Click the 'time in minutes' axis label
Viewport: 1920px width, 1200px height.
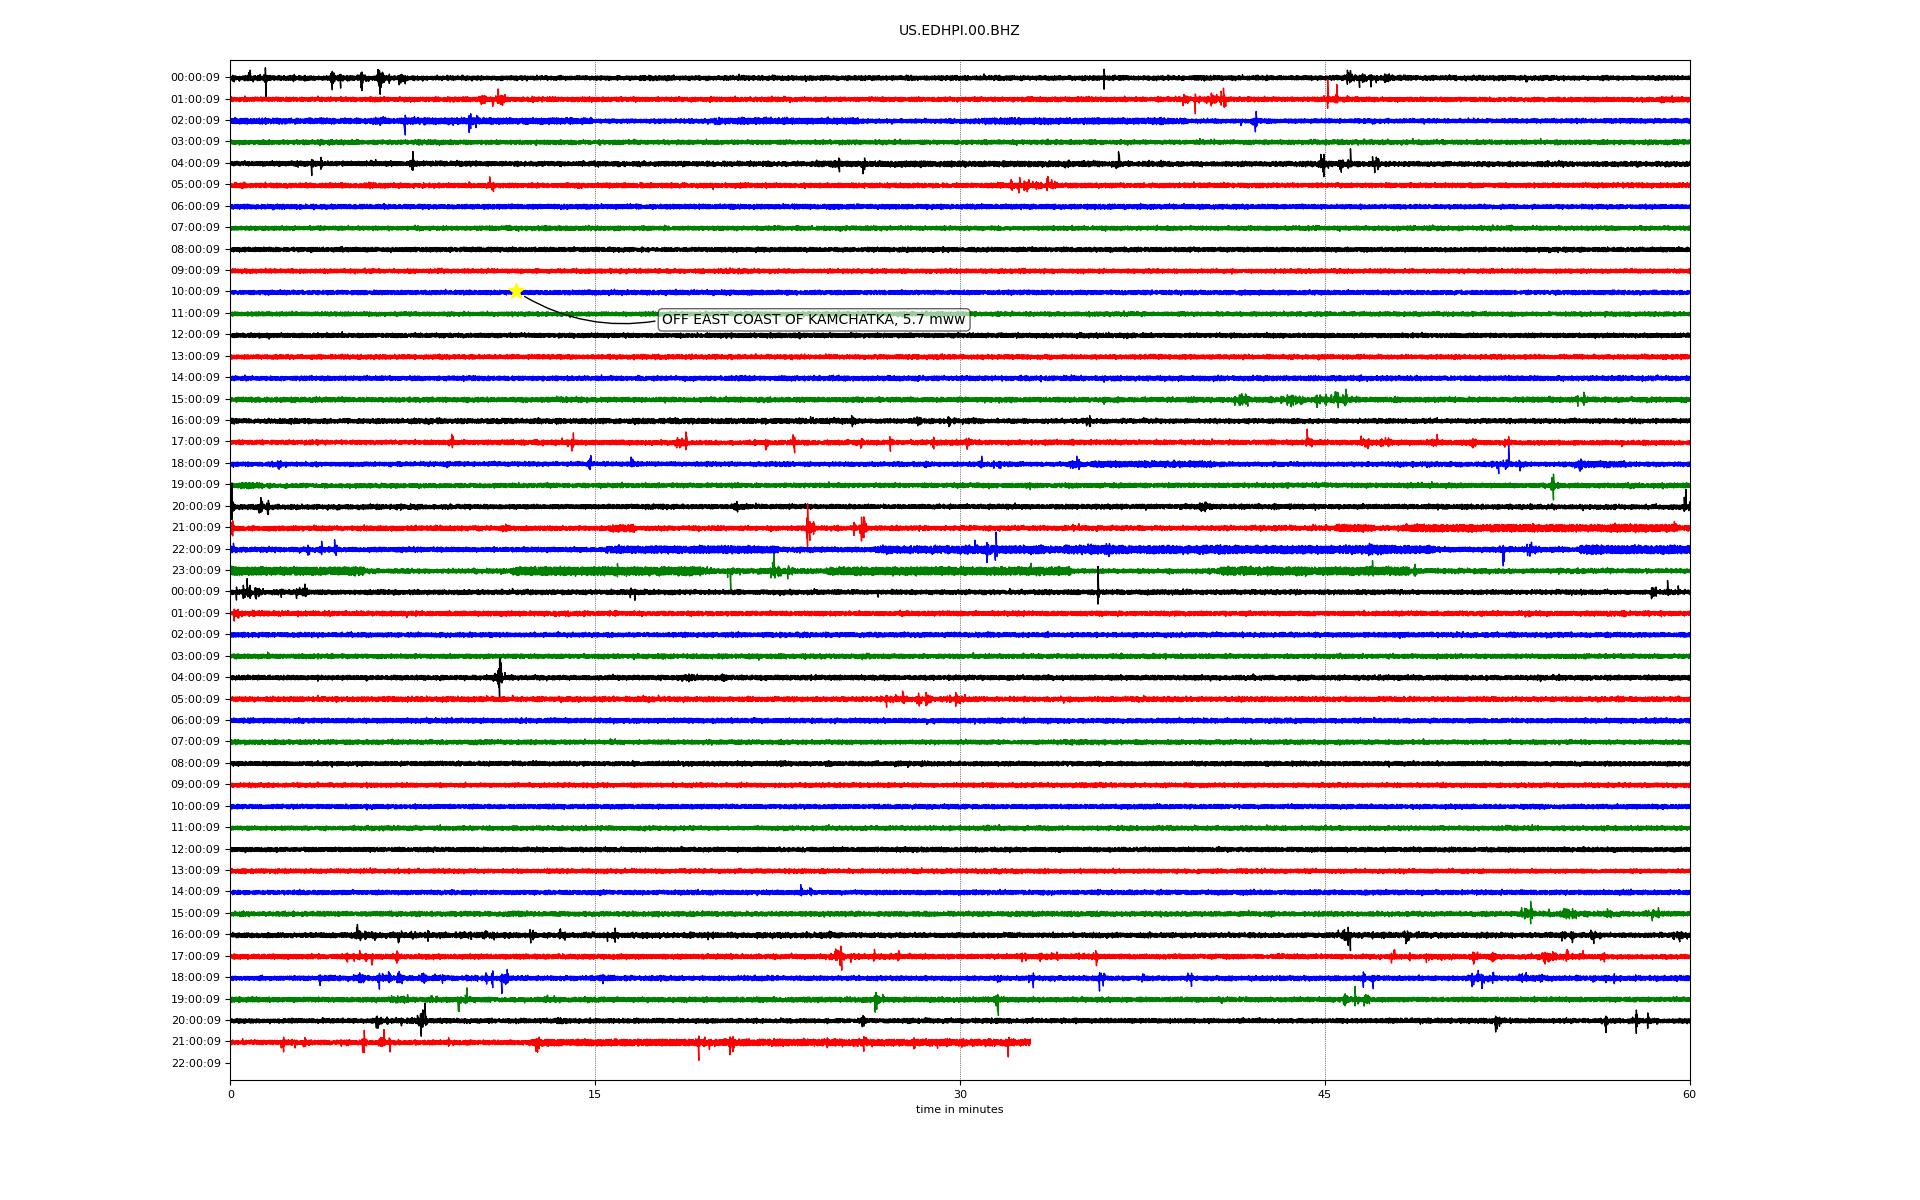[x=959, y=1110]
